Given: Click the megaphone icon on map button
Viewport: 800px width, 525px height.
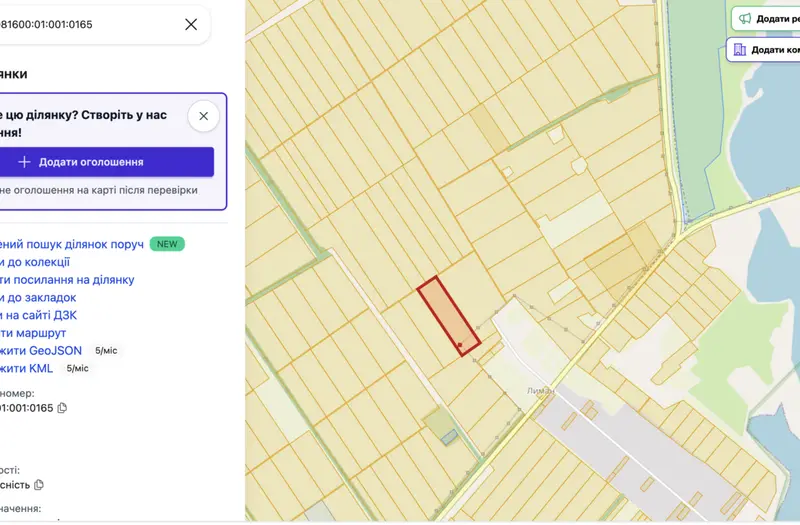Looking at the screenshot, I should (x=745, y=19).
